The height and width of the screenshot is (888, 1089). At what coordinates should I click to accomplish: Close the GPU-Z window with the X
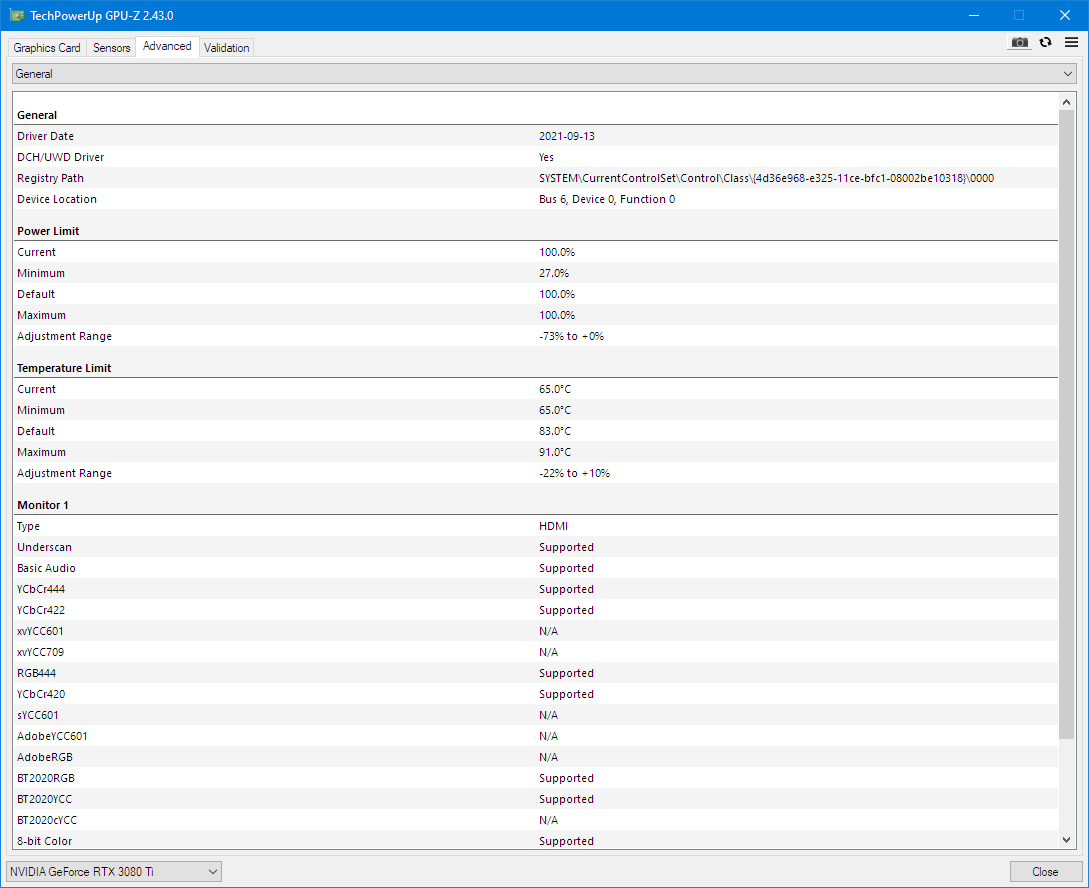pyautogui.click(x=1065, y=15)
